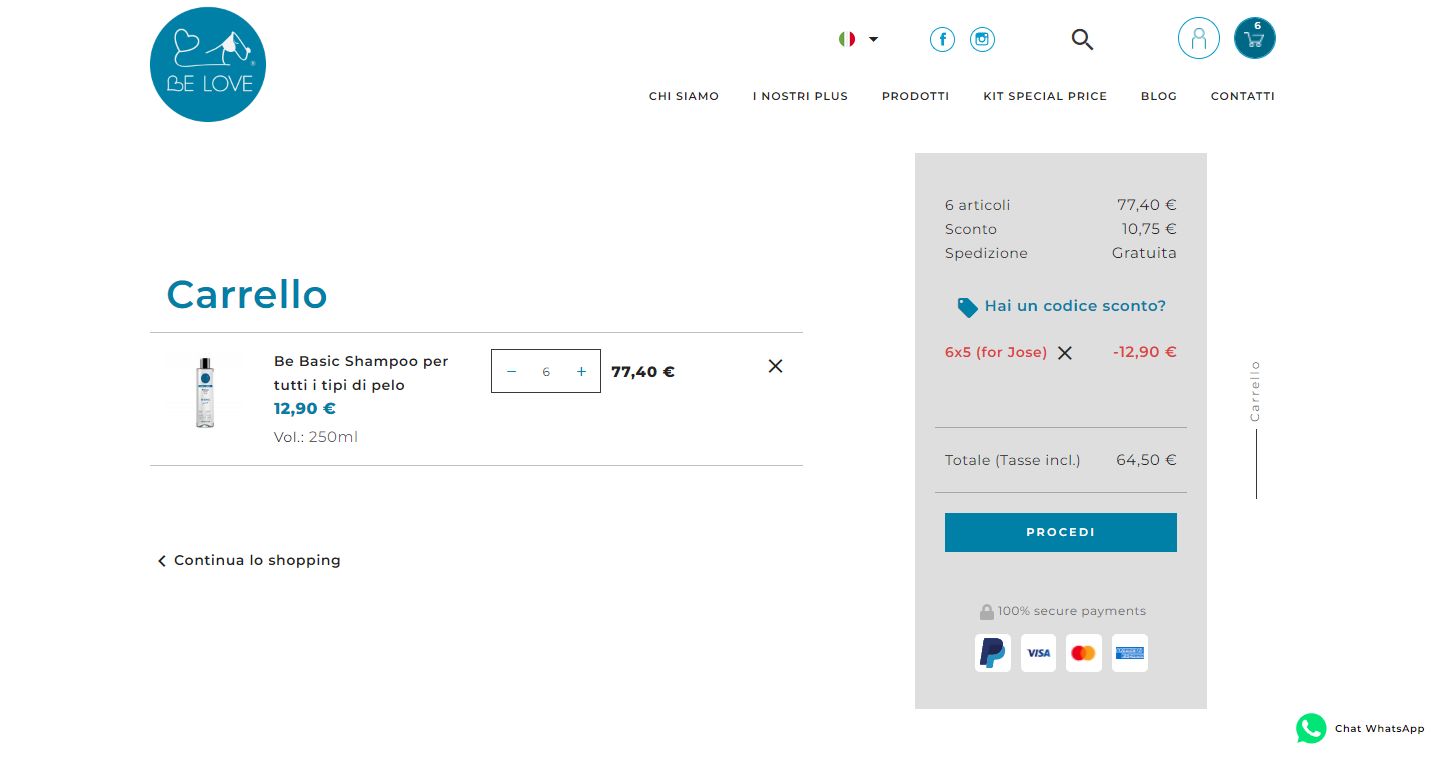
Task: Open the user account icon
Action: point(1198,39)
